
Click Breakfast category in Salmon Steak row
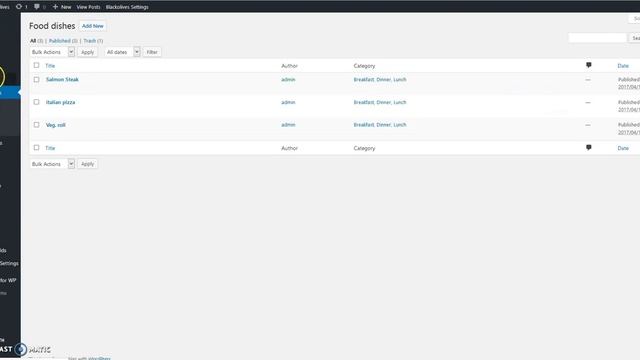364,80
